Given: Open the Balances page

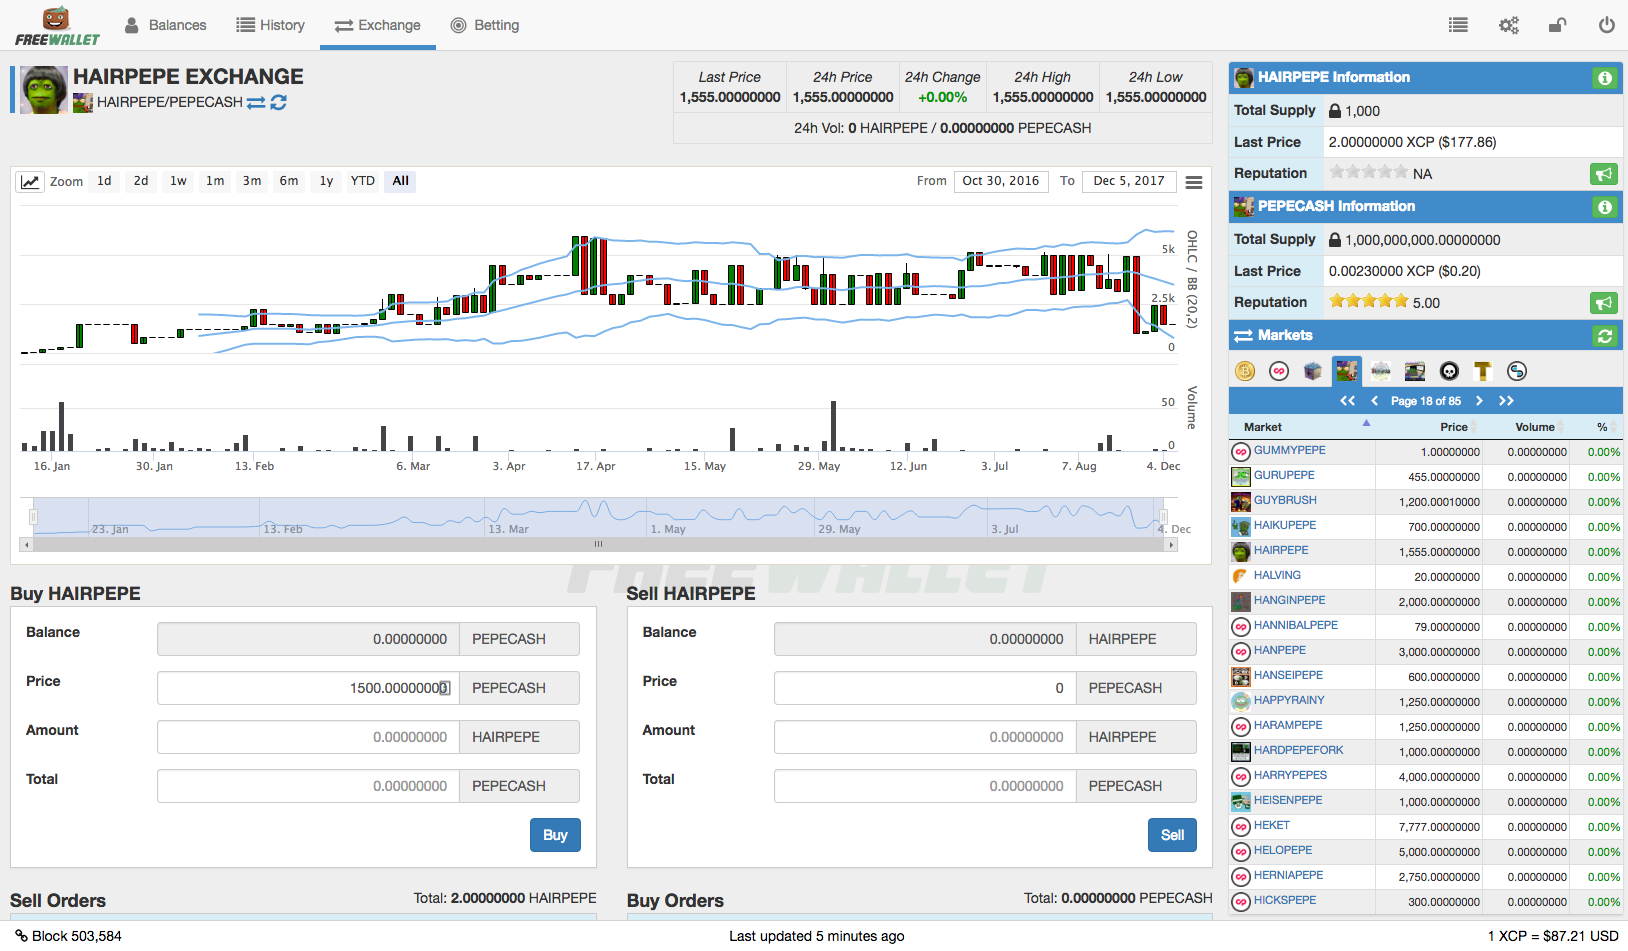Looking at the screenshot, I should tap(165, 25).
